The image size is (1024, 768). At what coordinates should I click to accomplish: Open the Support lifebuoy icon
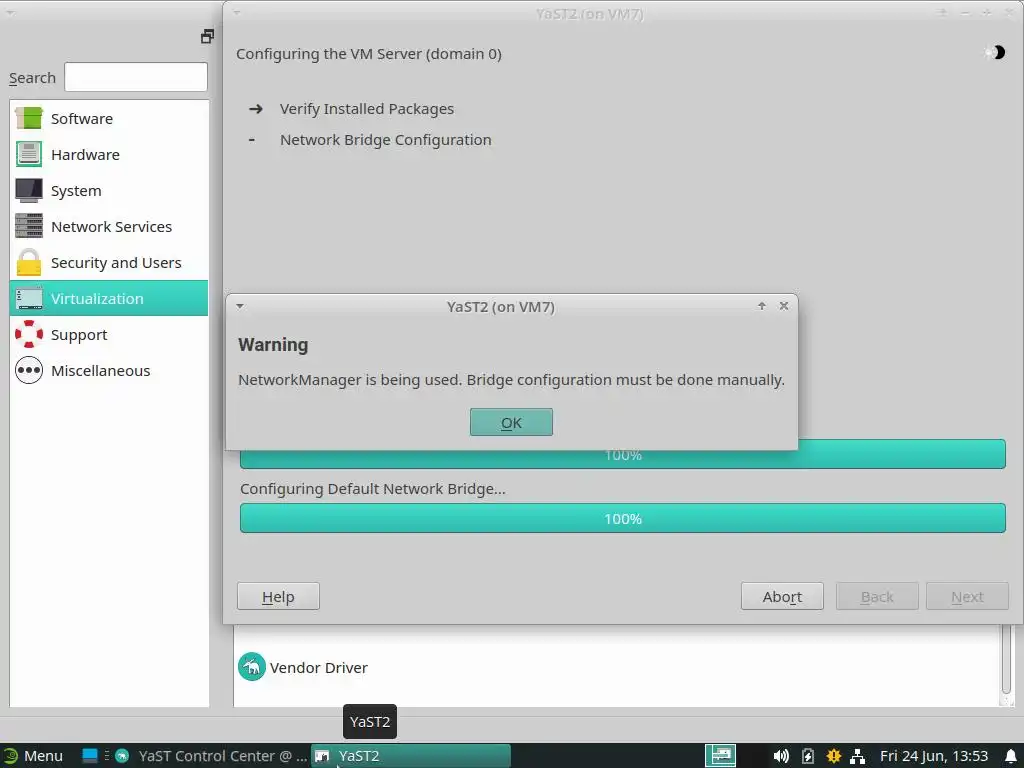[x=29, y=334]
